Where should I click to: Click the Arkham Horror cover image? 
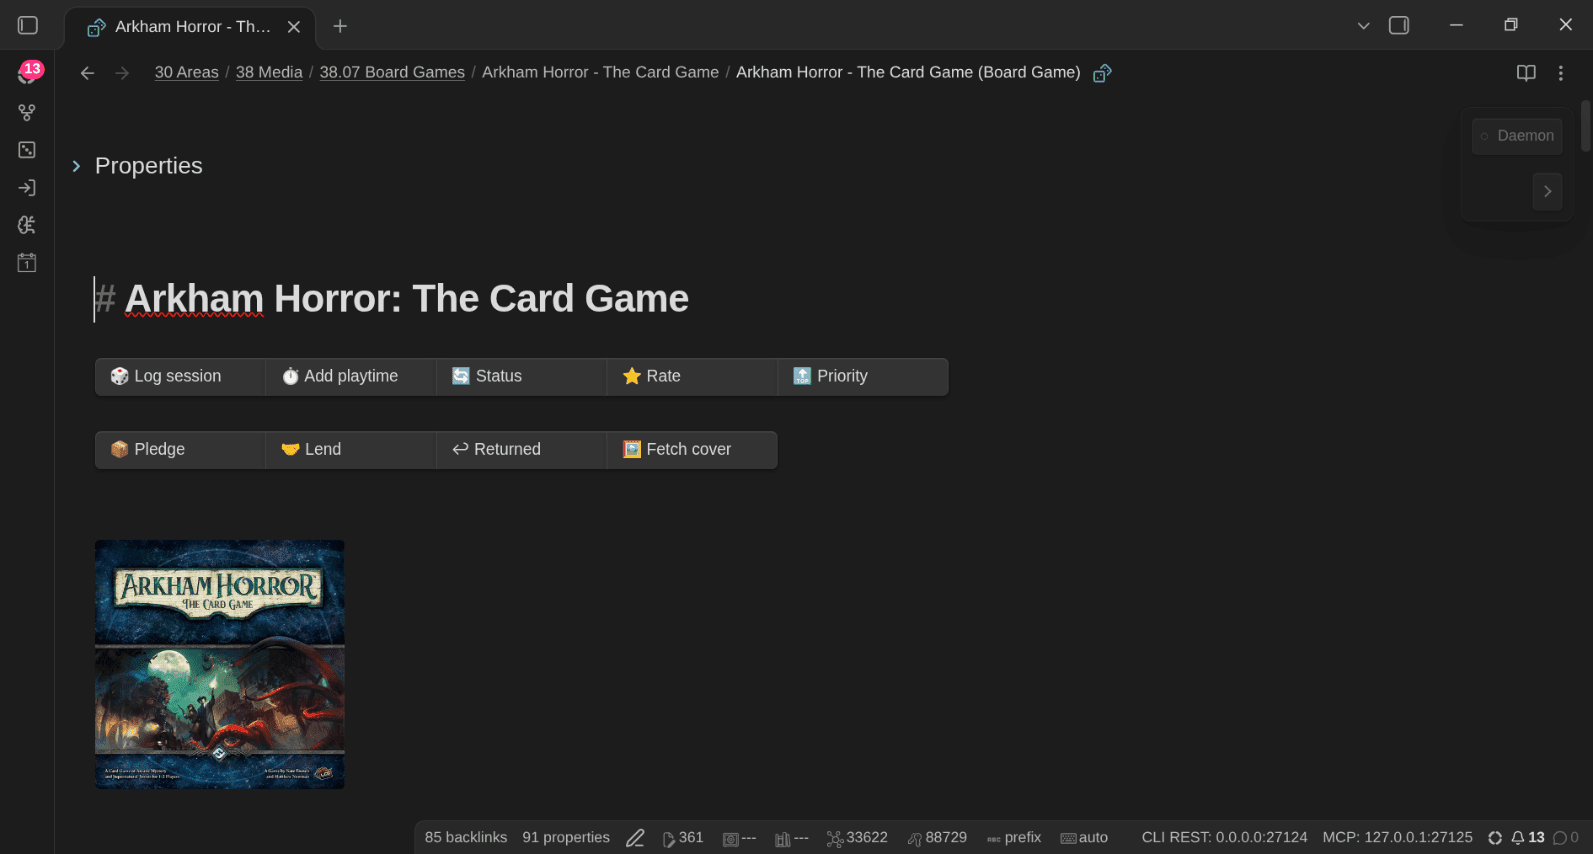point(220,664)
